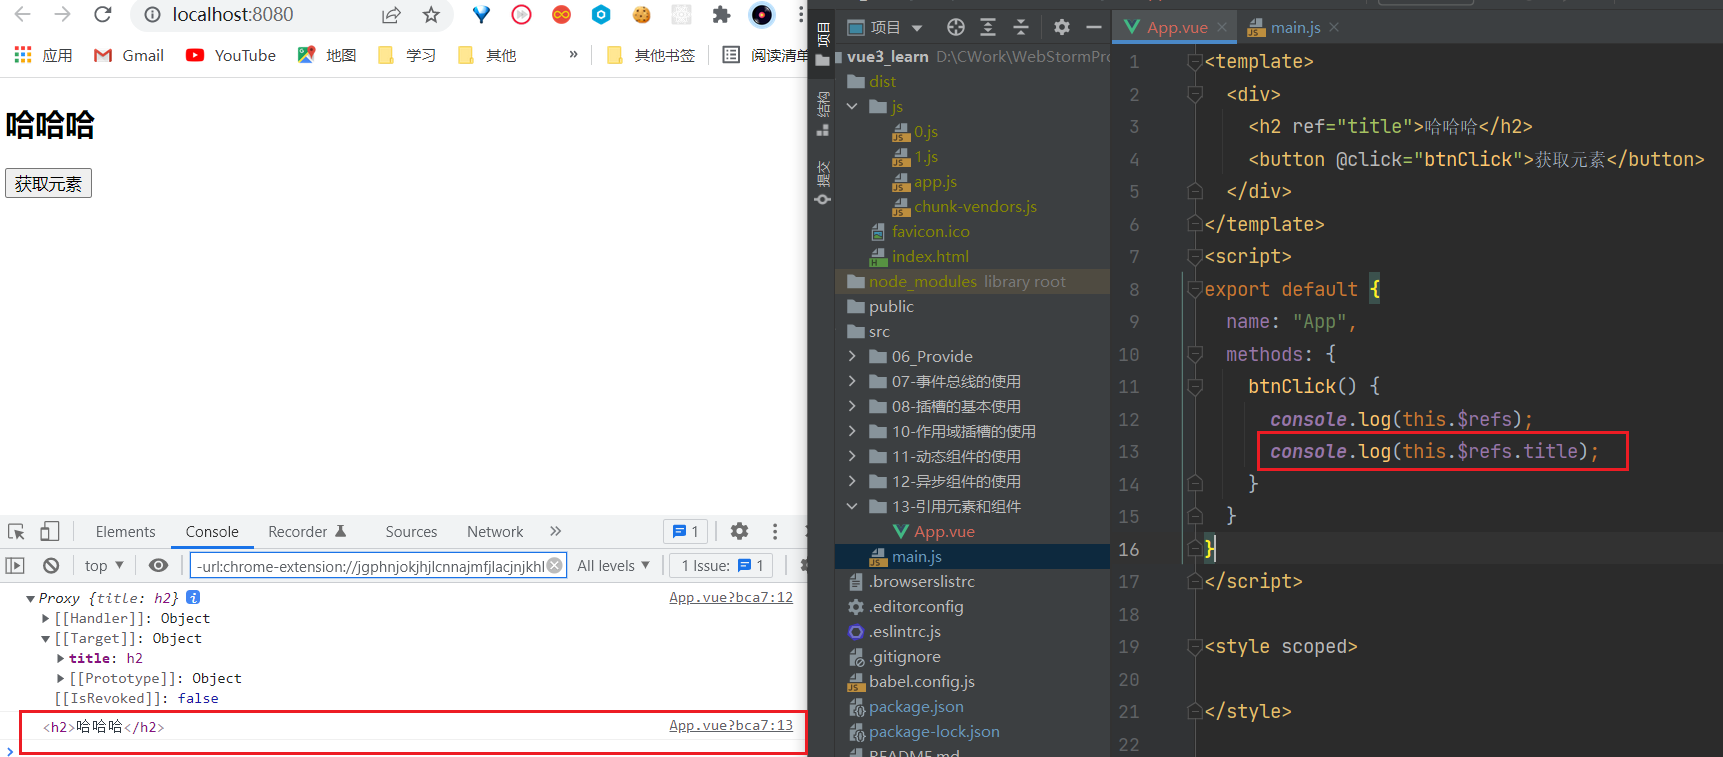Switch to the main.js editor tab
The height and width of the screenshot is (757, 1723).
(1295, 27)
